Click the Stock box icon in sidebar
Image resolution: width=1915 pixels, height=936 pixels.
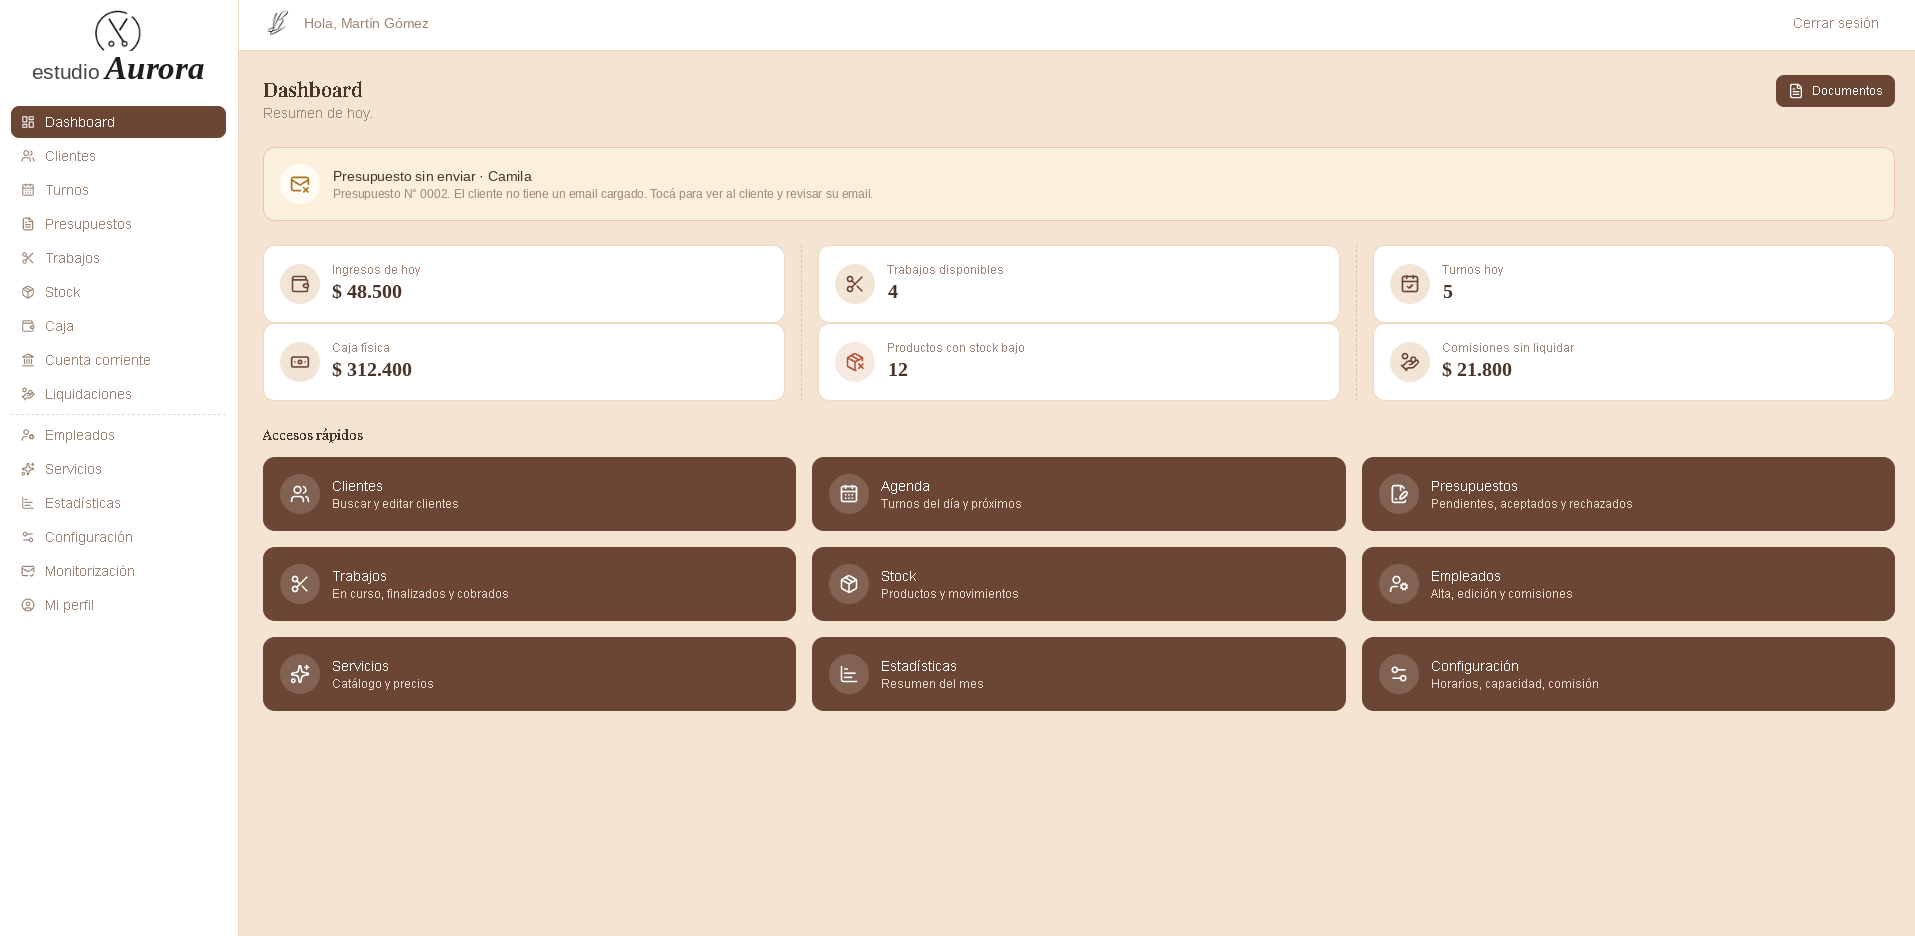(28, 292)
